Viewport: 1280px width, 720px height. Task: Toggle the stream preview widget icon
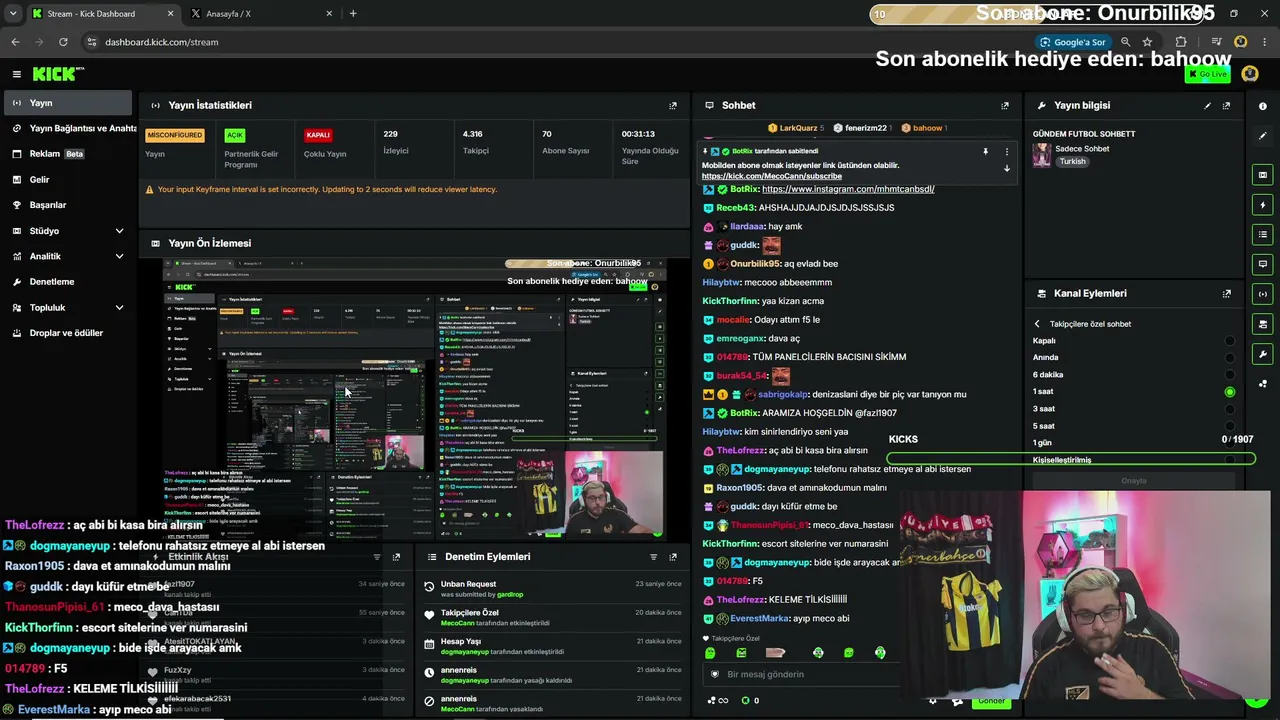pyautogui.click(x=1263, y=175)
